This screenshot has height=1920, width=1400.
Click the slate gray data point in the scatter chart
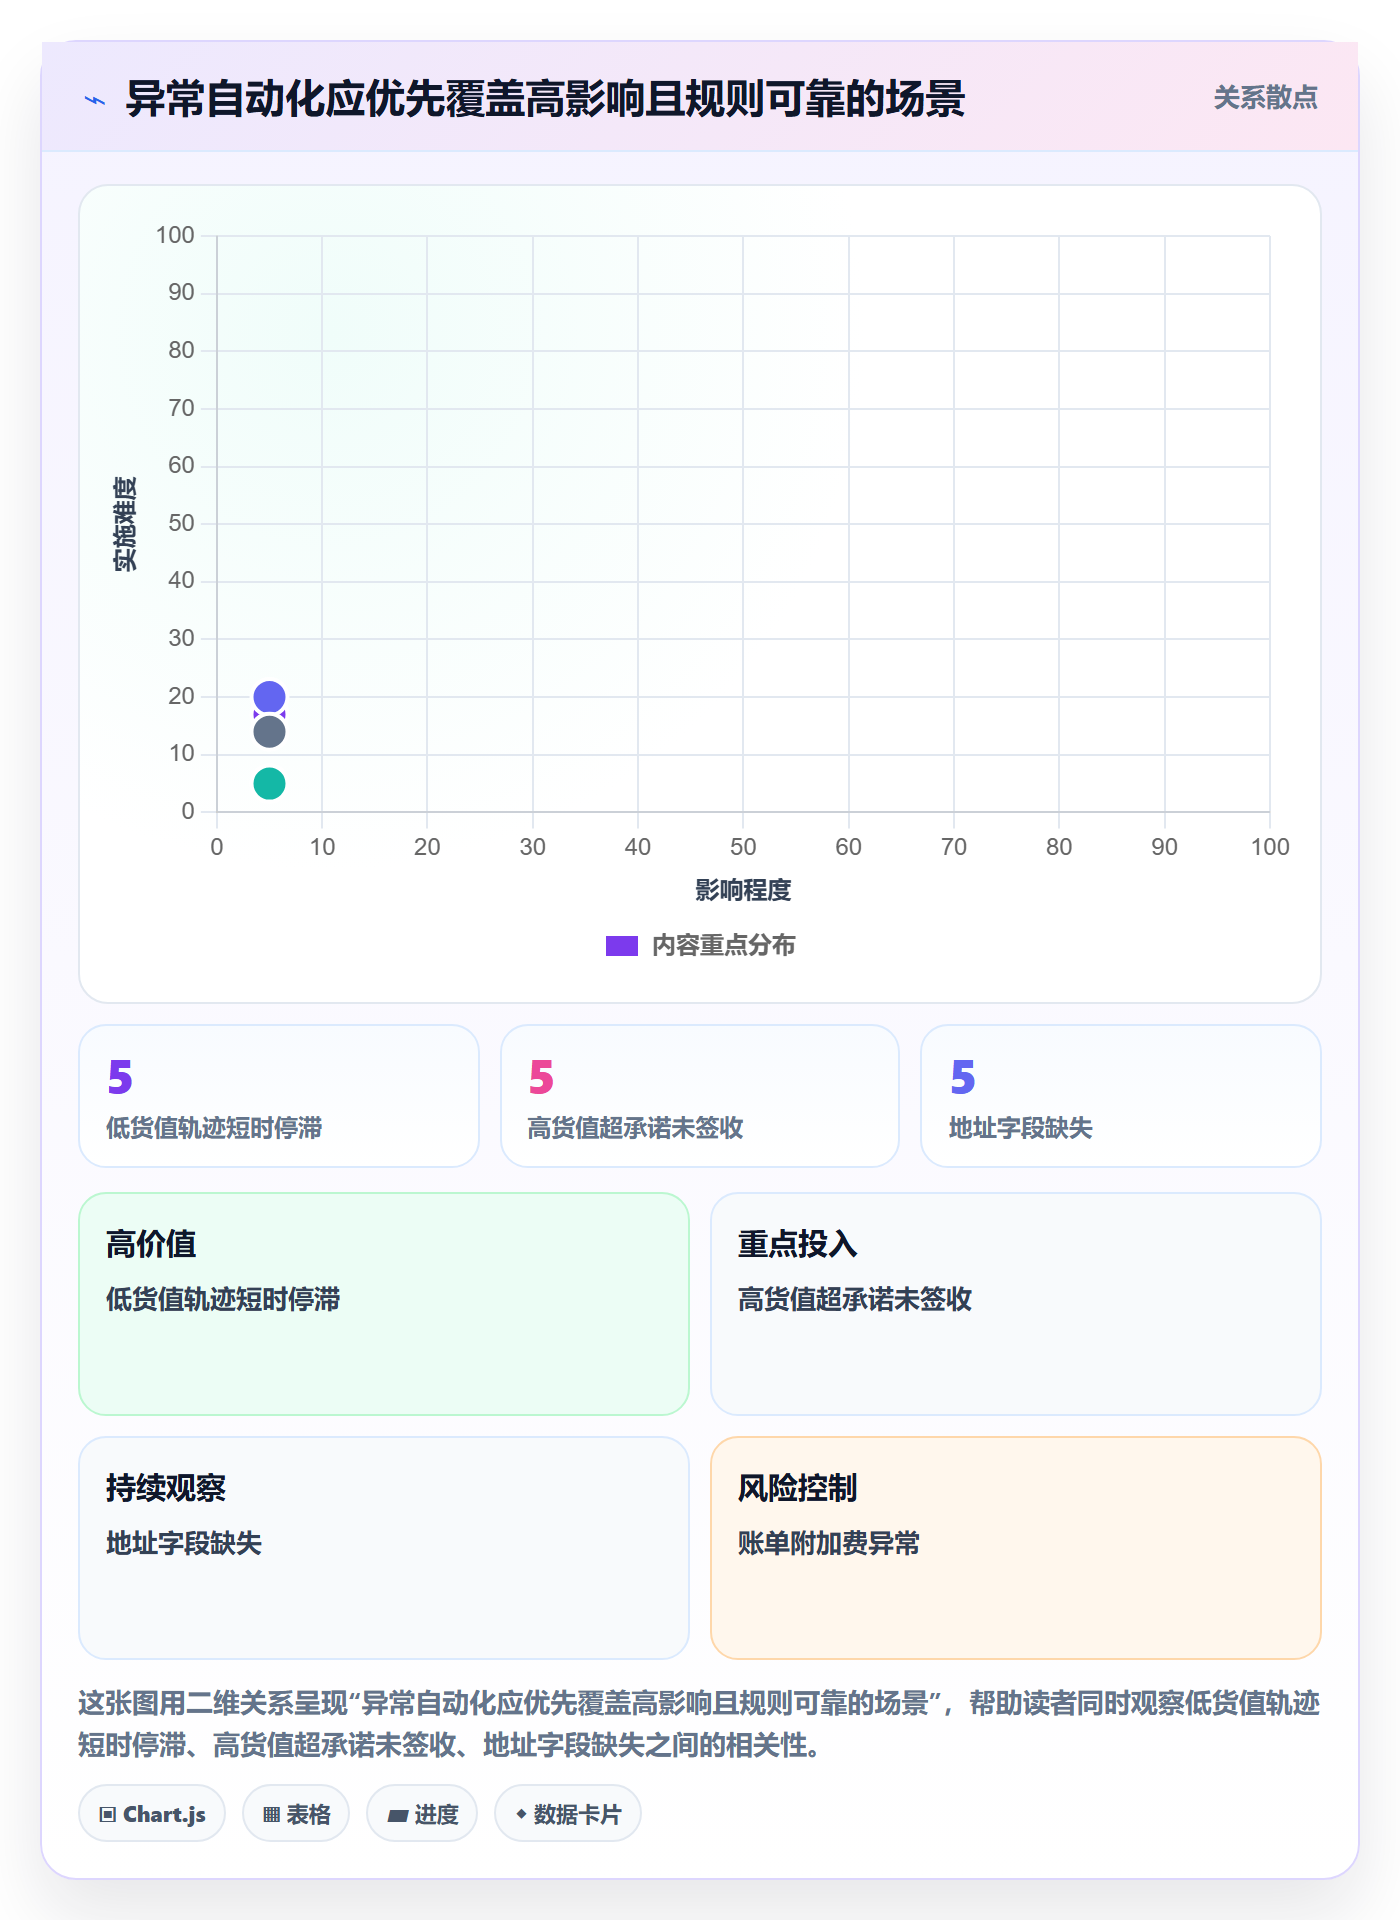(x=269, y=732)
